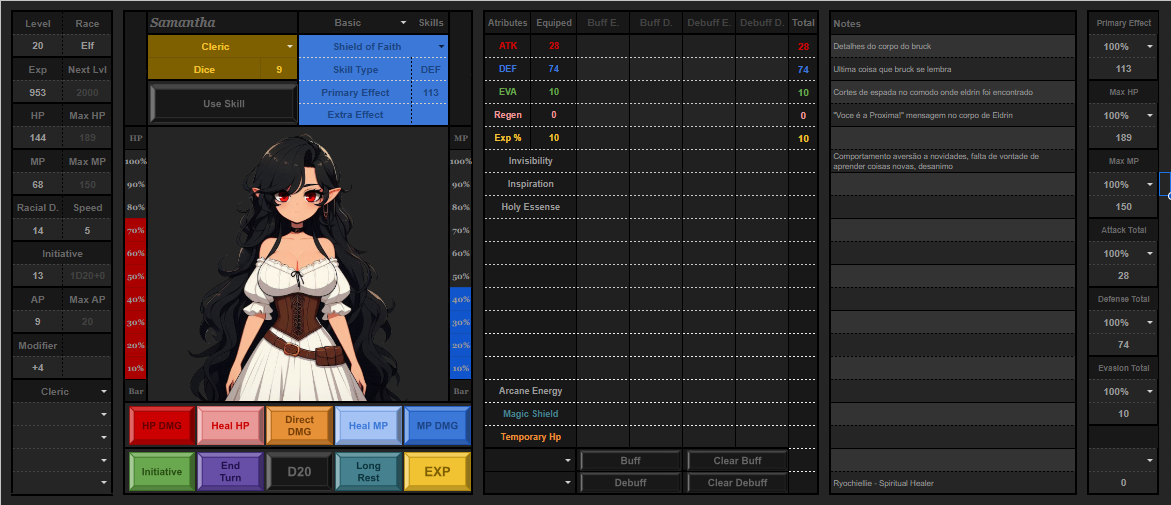
Task: Roll Initiative with the green button
Action: tap(162, 471)
